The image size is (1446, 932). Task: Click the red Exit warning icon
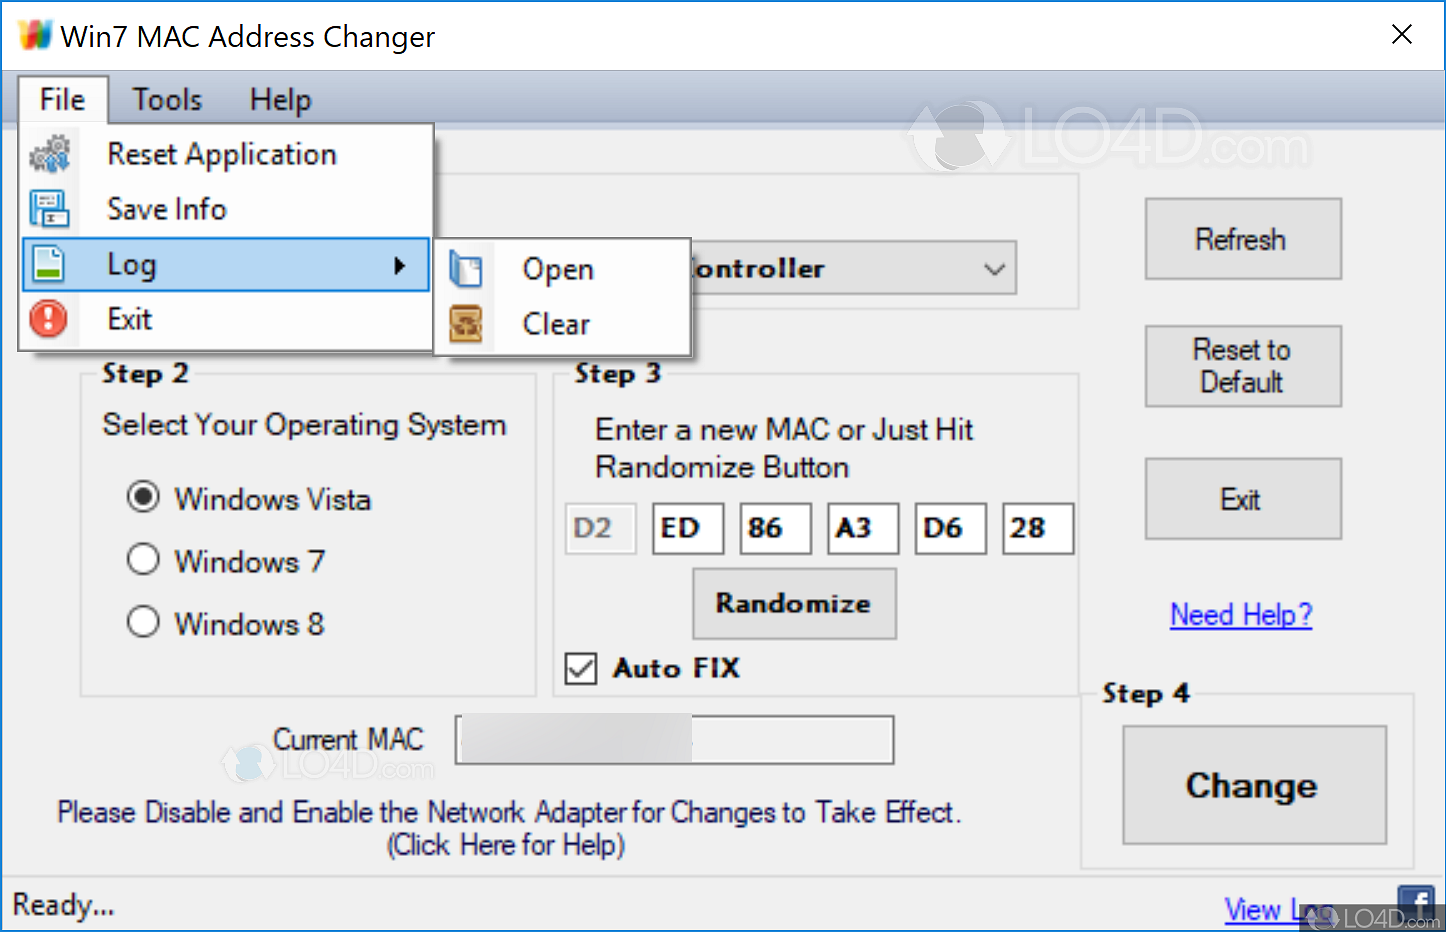click(48, 319)
